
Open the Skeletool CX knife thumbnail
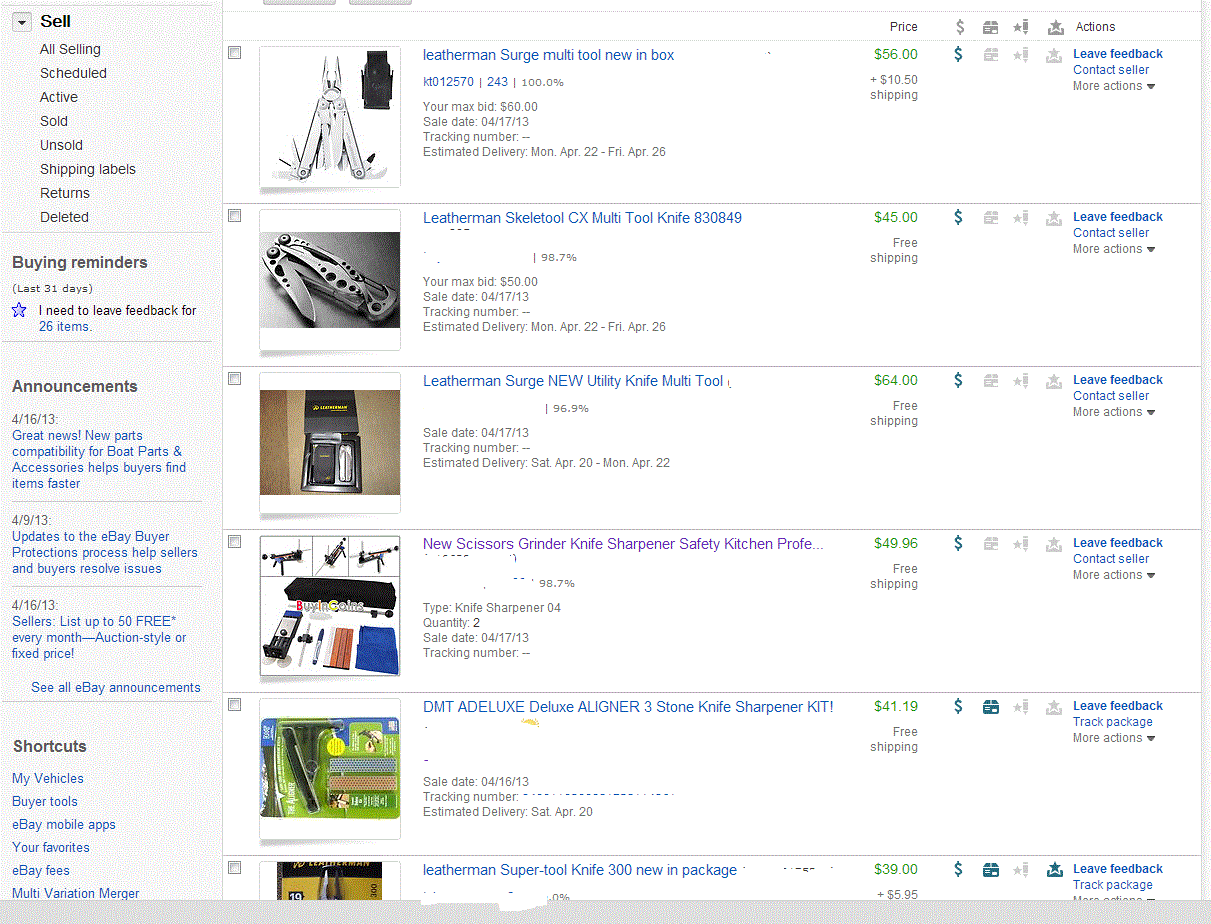[x=330, y=280]
